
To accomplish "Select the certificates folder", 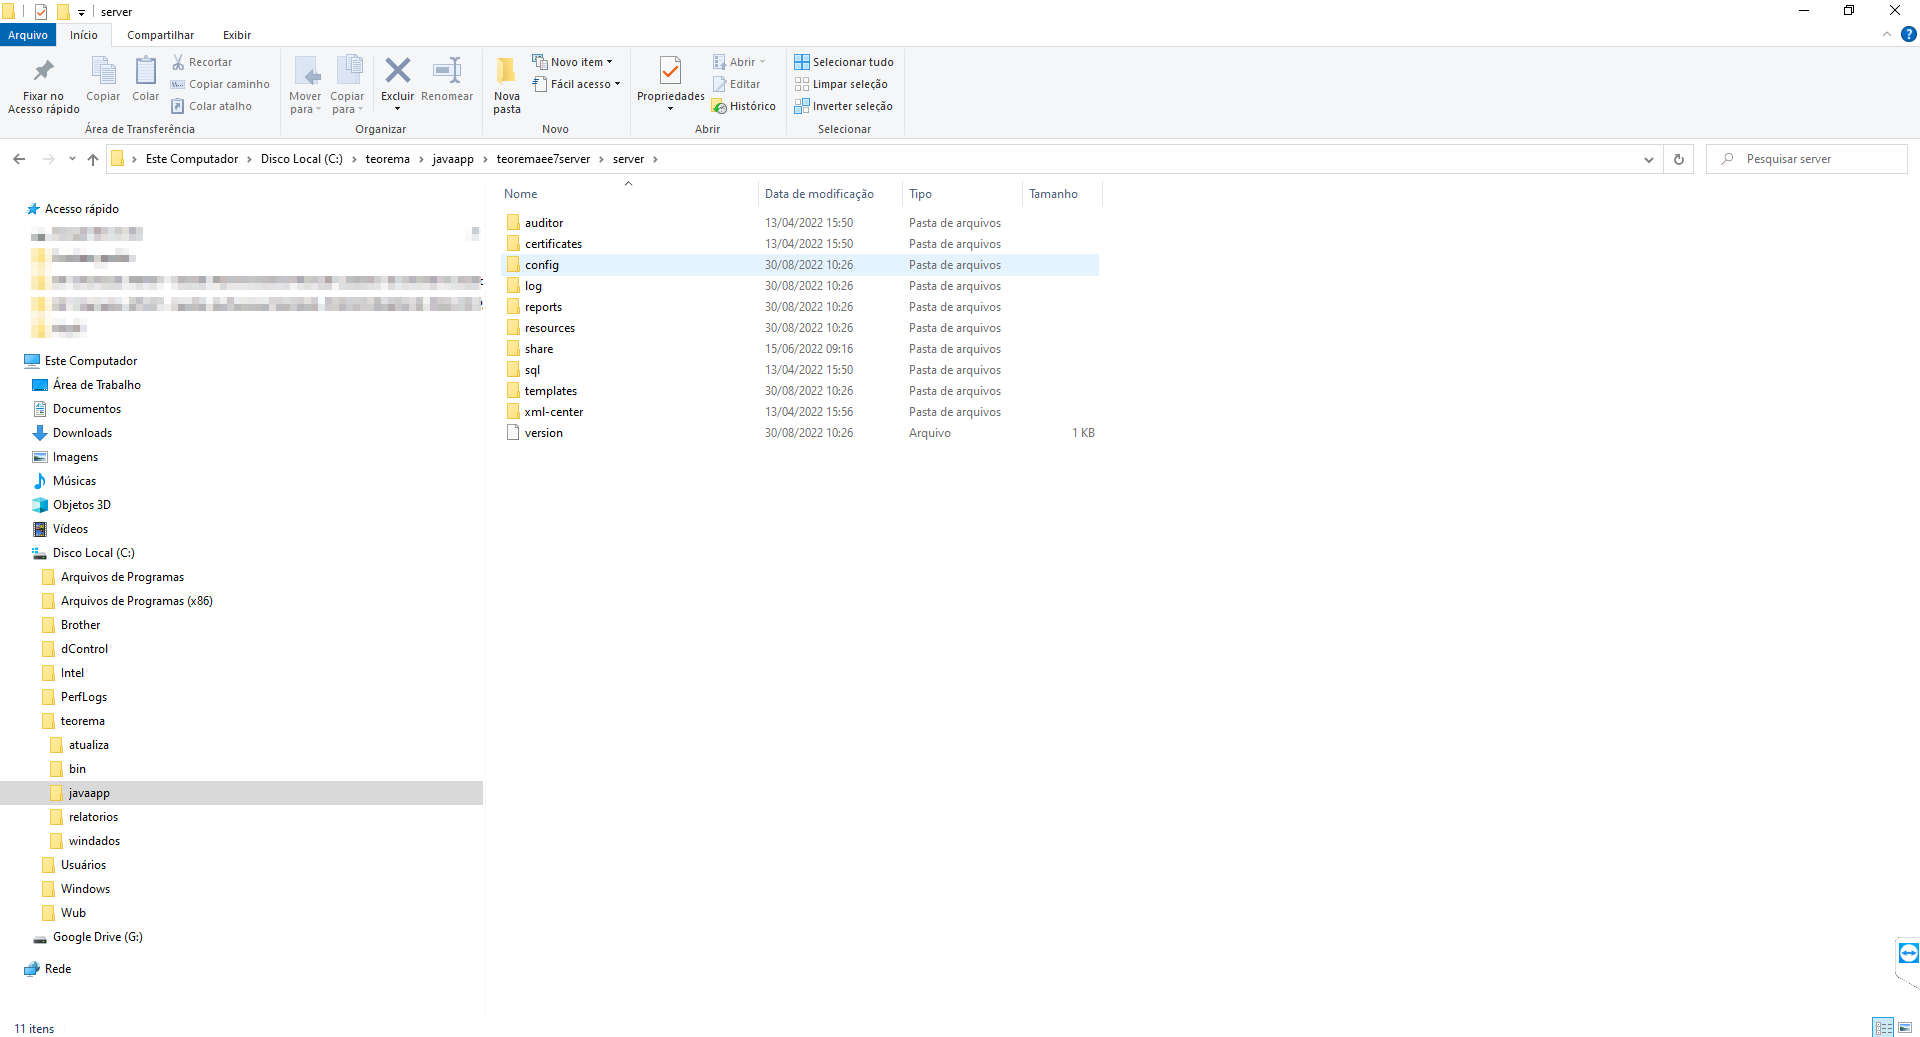I will (x=800, y=244).
